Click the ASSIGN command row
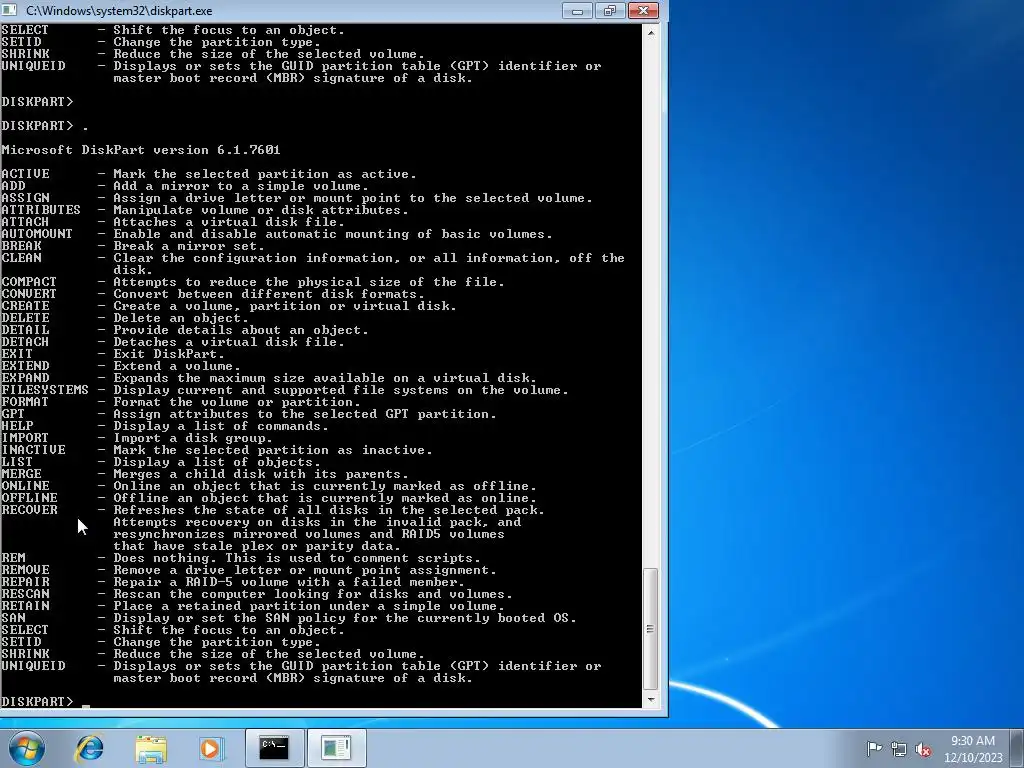Image resolution: width=1024 pixels, height=768 pixels. click(x=296, y=198)
